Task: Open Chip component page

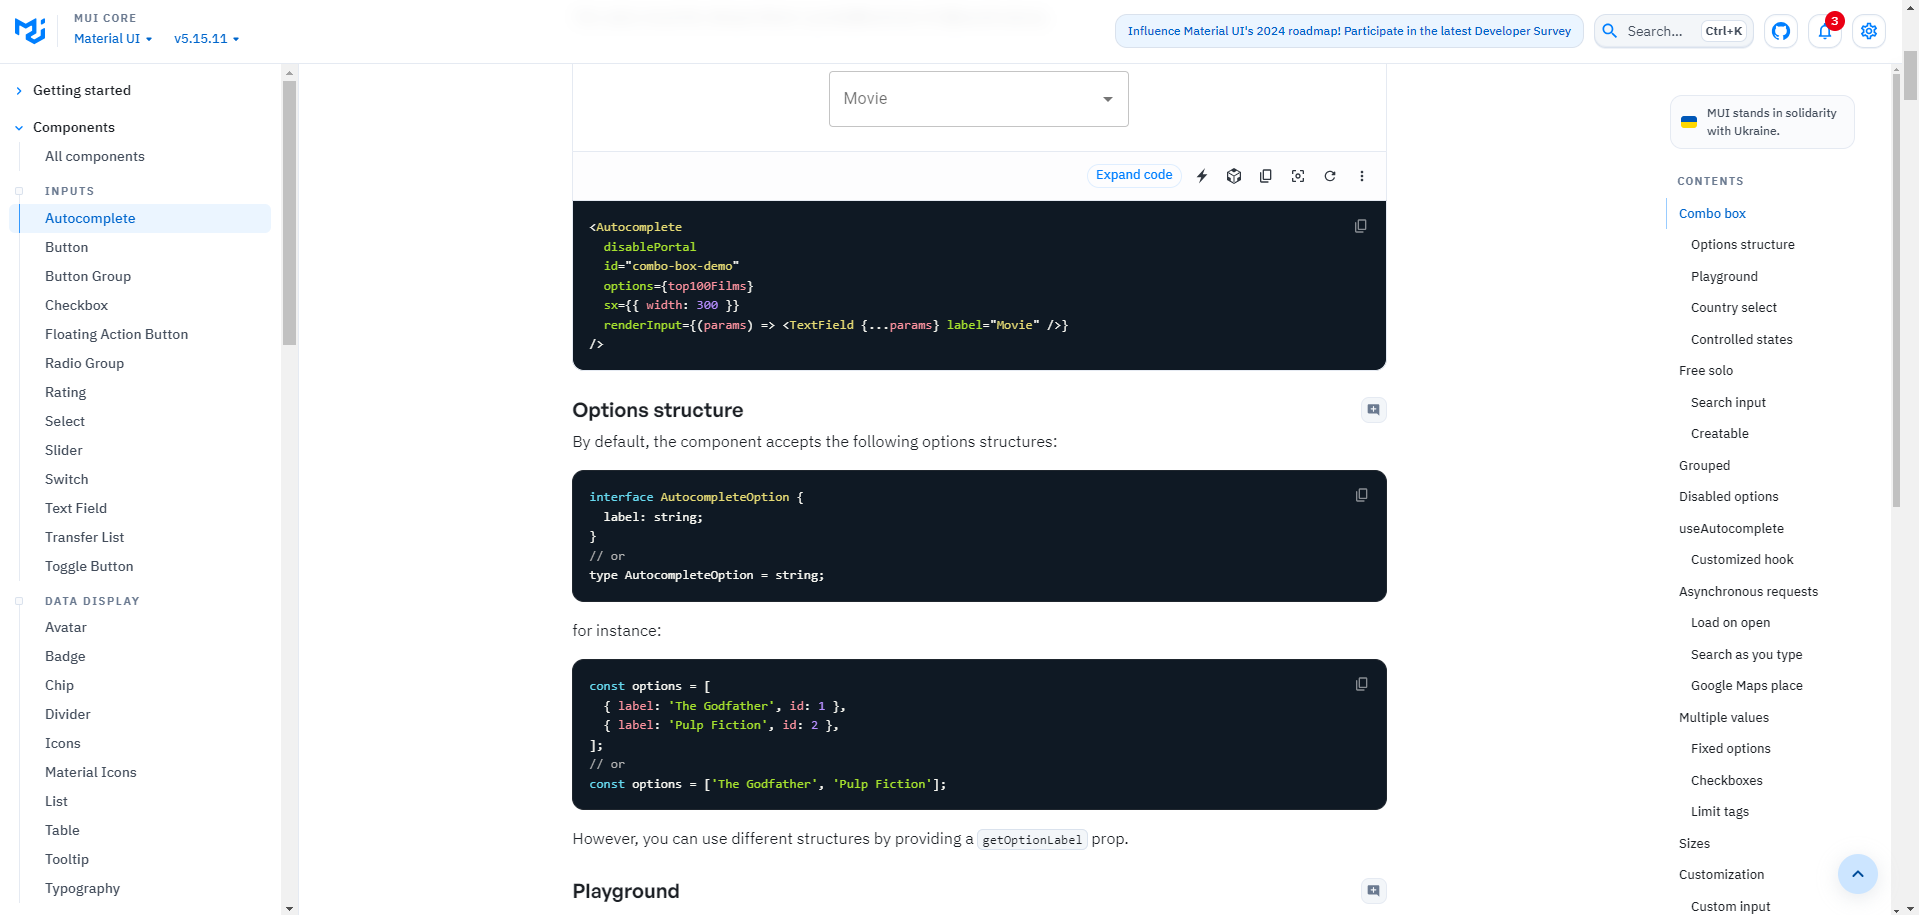Action: [x=60, y=685]
